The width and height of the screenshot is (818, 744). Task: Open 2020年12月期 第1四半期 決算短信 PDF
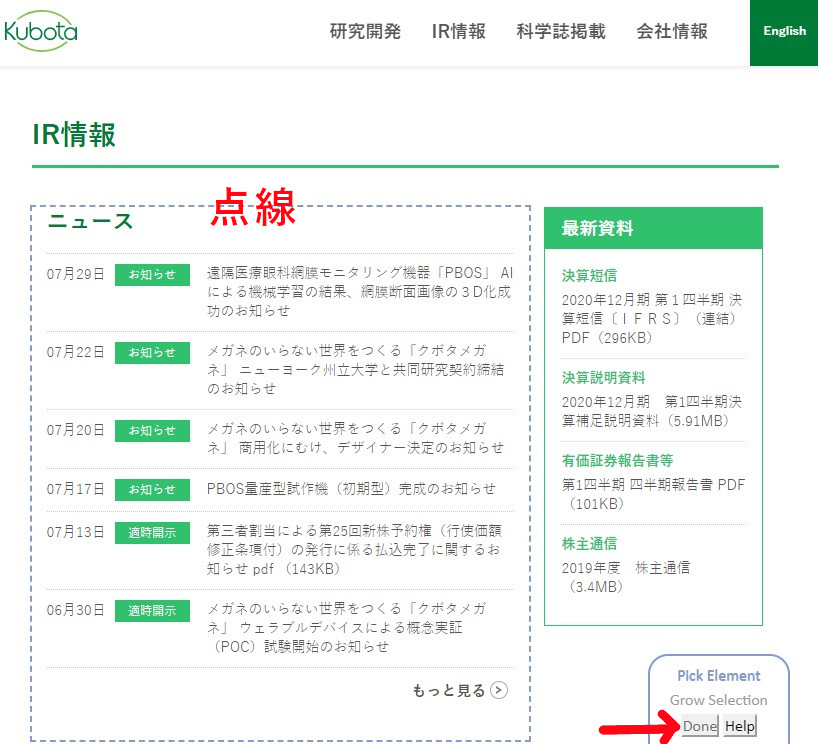pos(652,318)
